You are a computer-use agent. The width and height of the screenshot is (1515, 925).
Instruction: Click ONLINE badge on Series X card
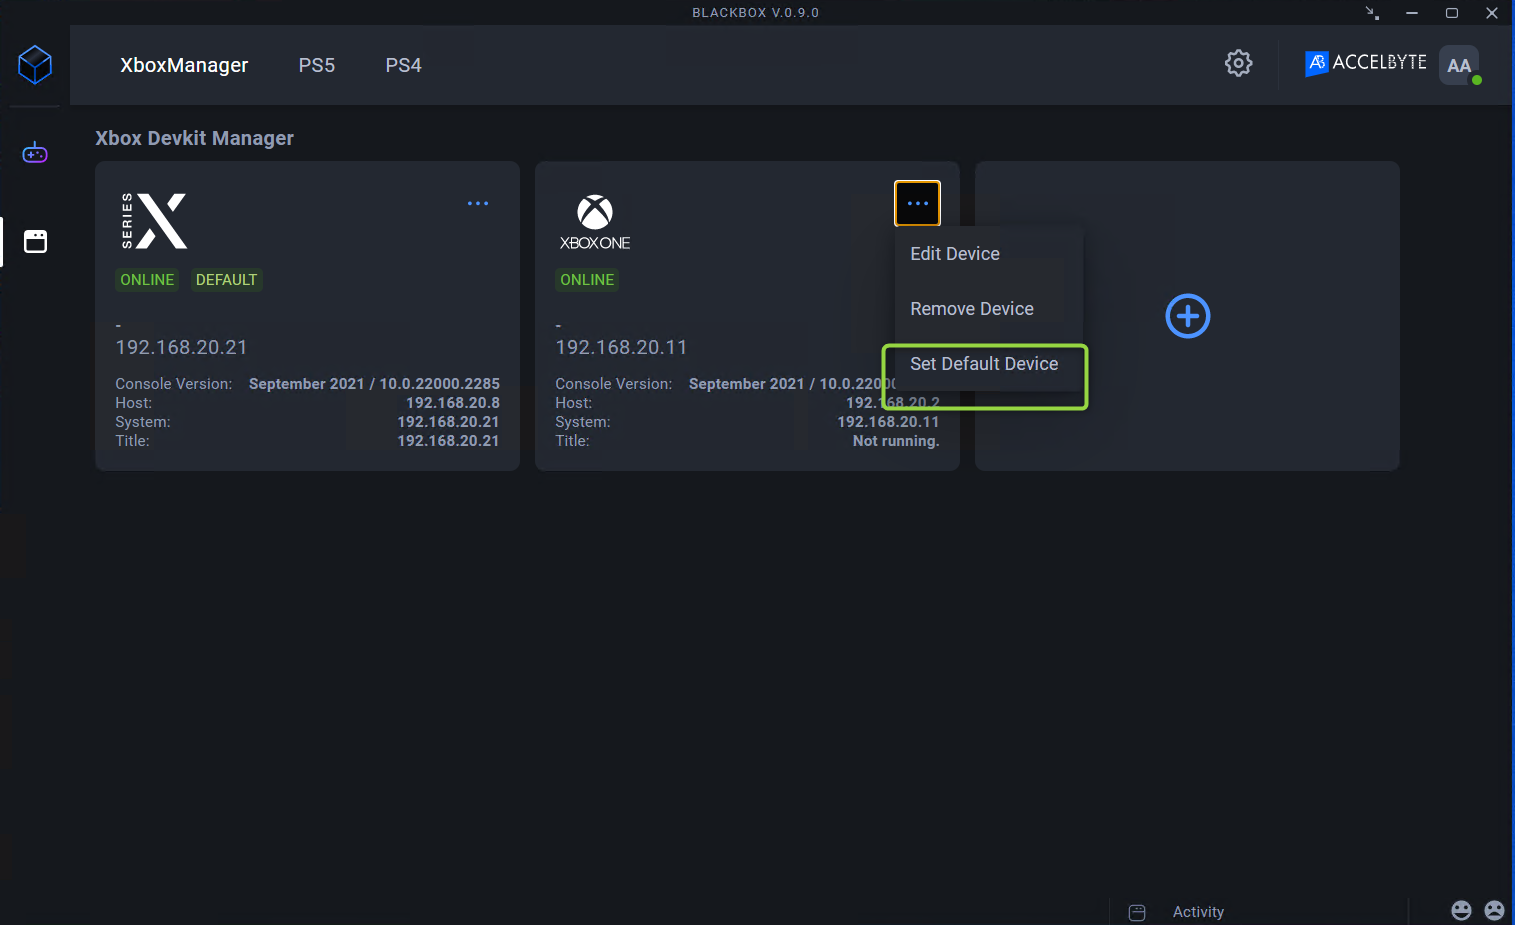147,280
